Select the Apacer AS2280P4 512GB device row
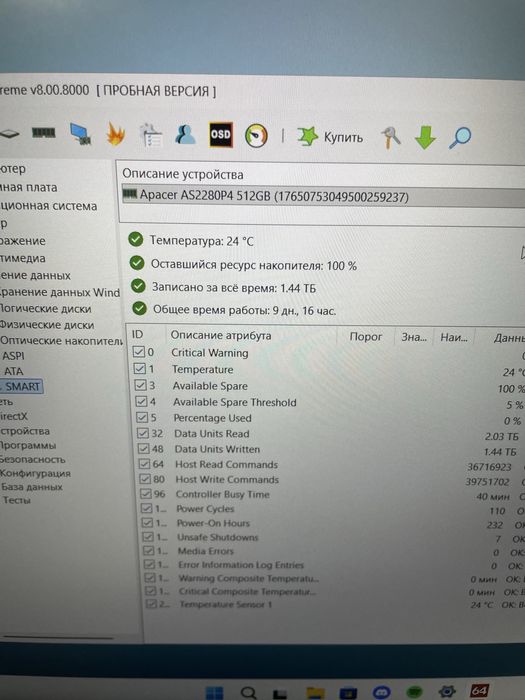 tap(324, 196)
